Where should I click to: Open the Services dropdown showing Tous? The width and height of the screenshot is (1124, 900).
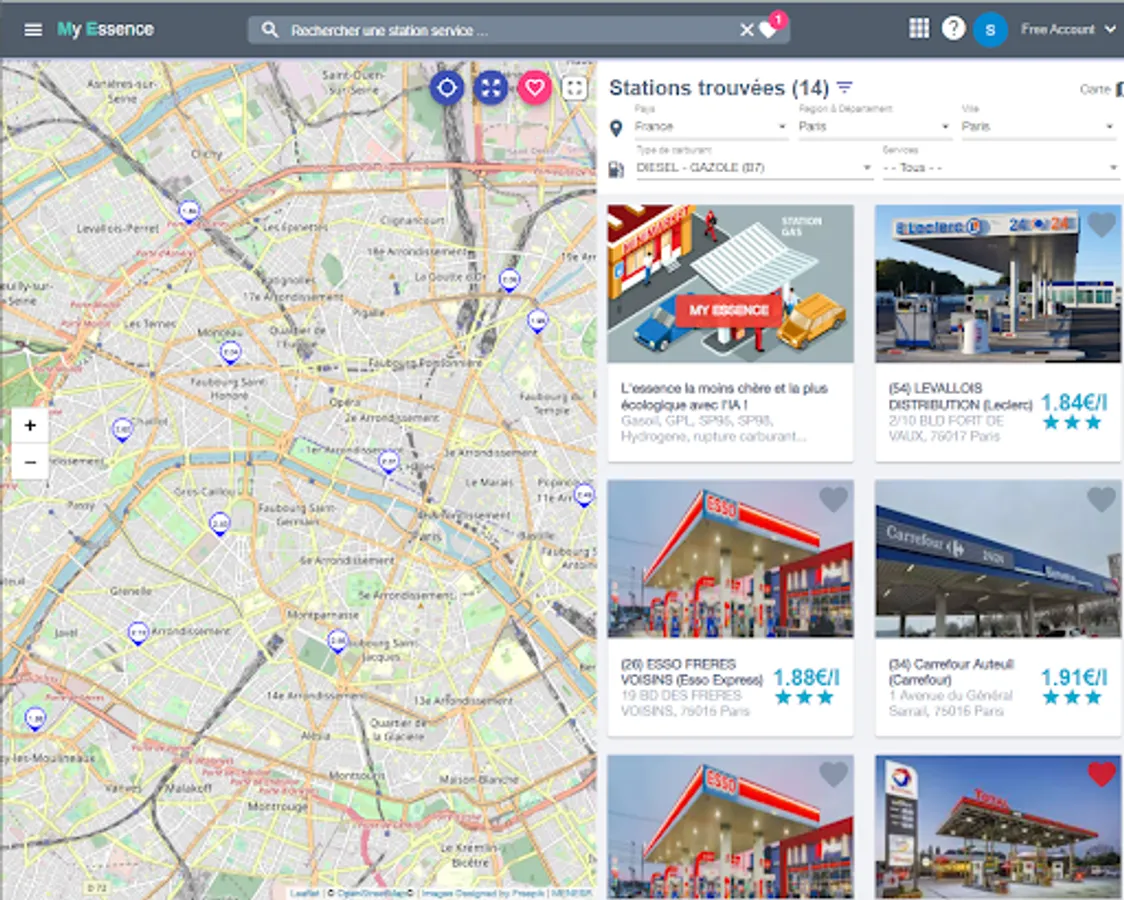click(1000, 168)
